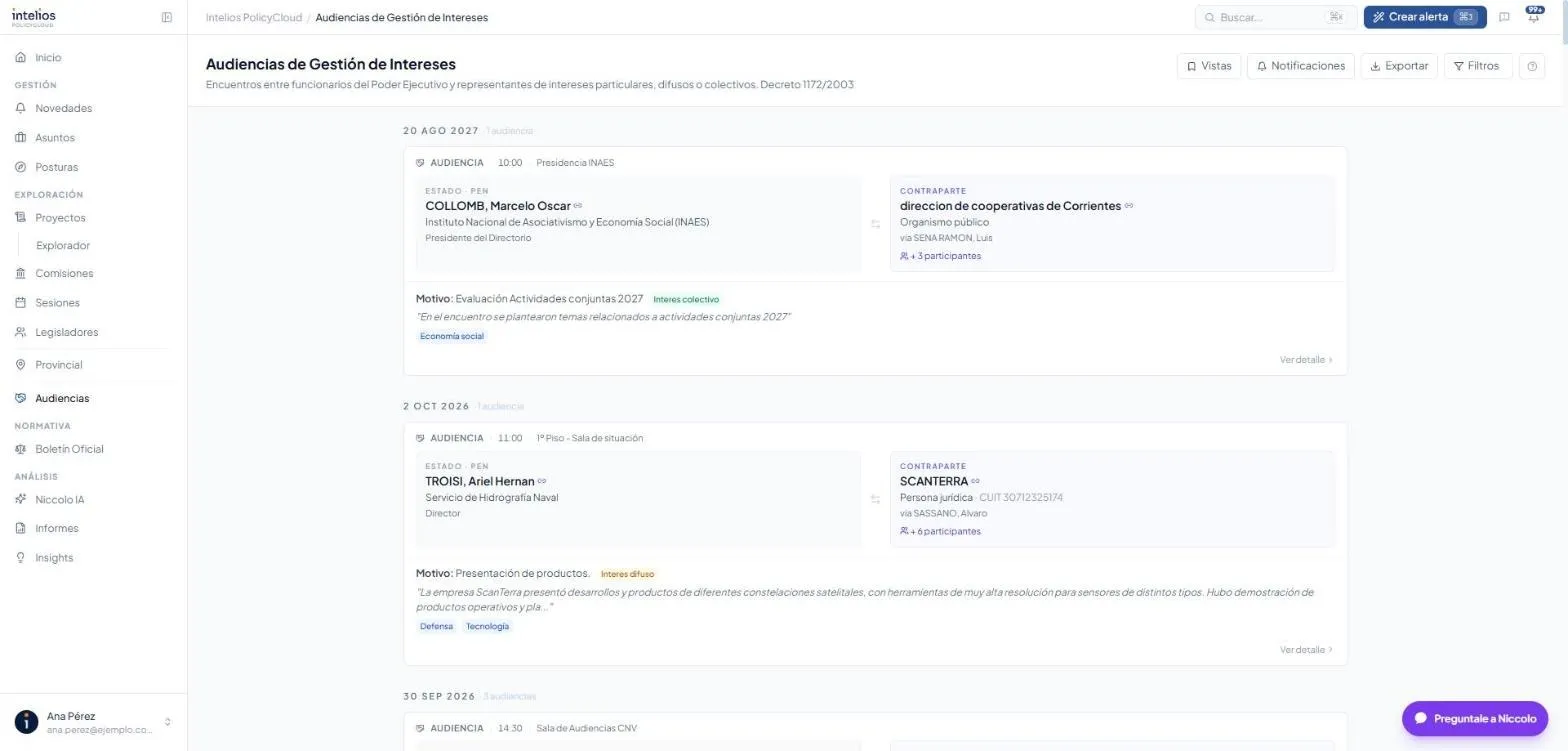Click the Intelios PolicyCloud breadcrumb
Screen dimensions: 1568x751
[x=252, y=17]
